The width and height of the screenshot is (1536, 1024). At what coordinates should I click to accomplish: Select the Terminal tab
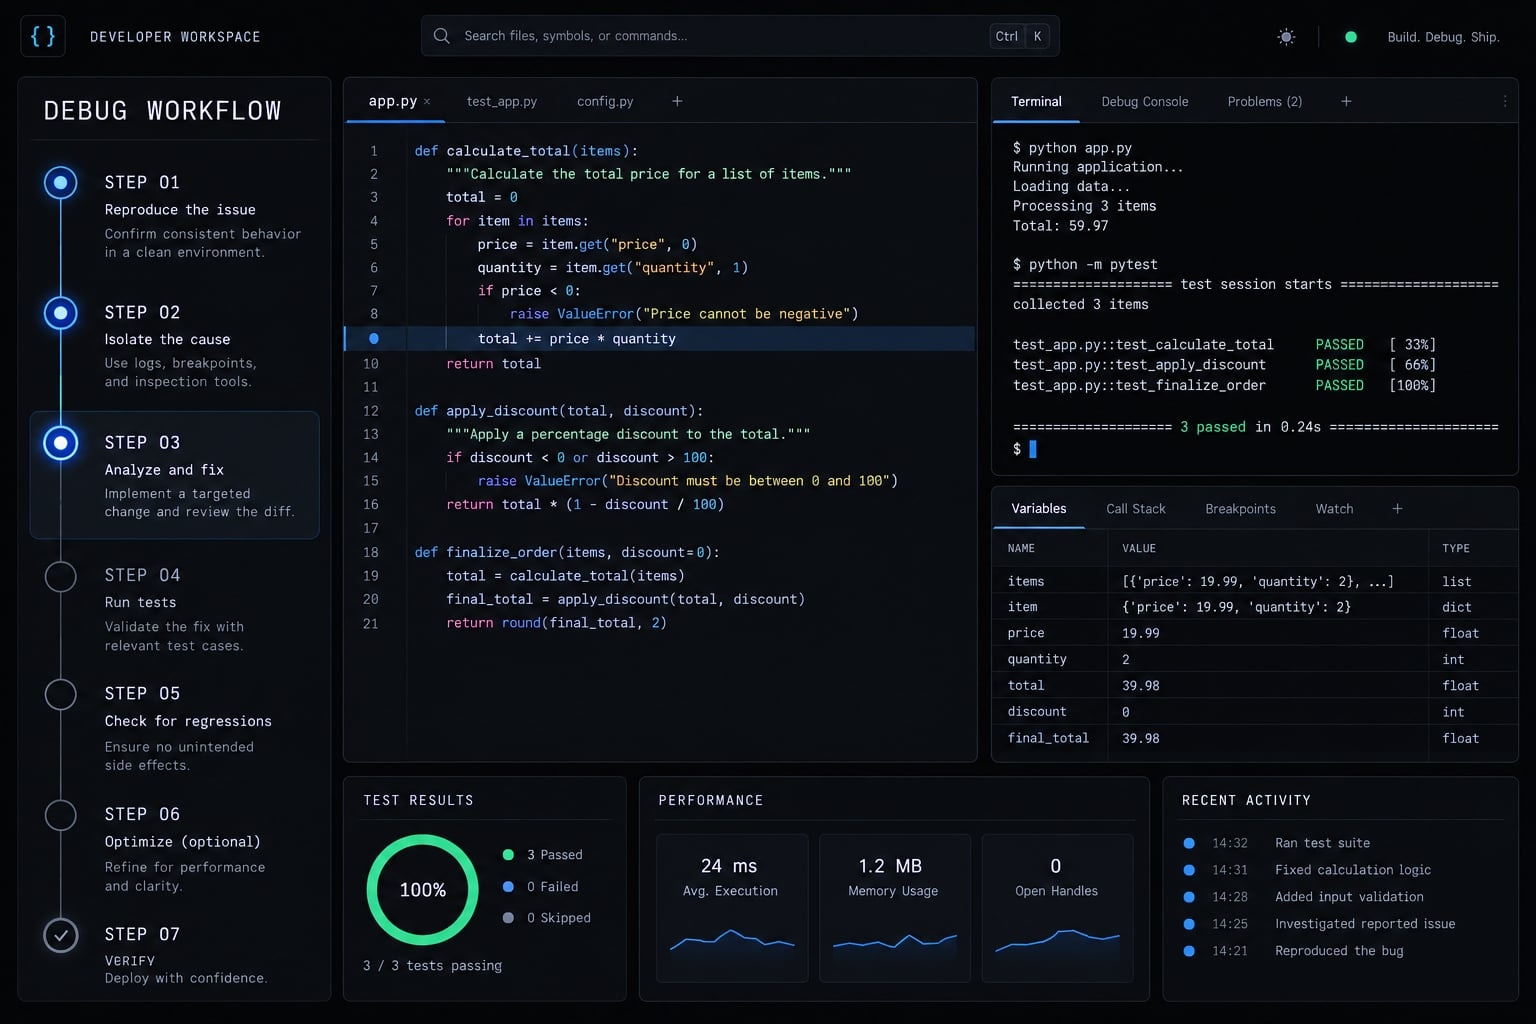pyautogui.click(x=1036, y=101)
